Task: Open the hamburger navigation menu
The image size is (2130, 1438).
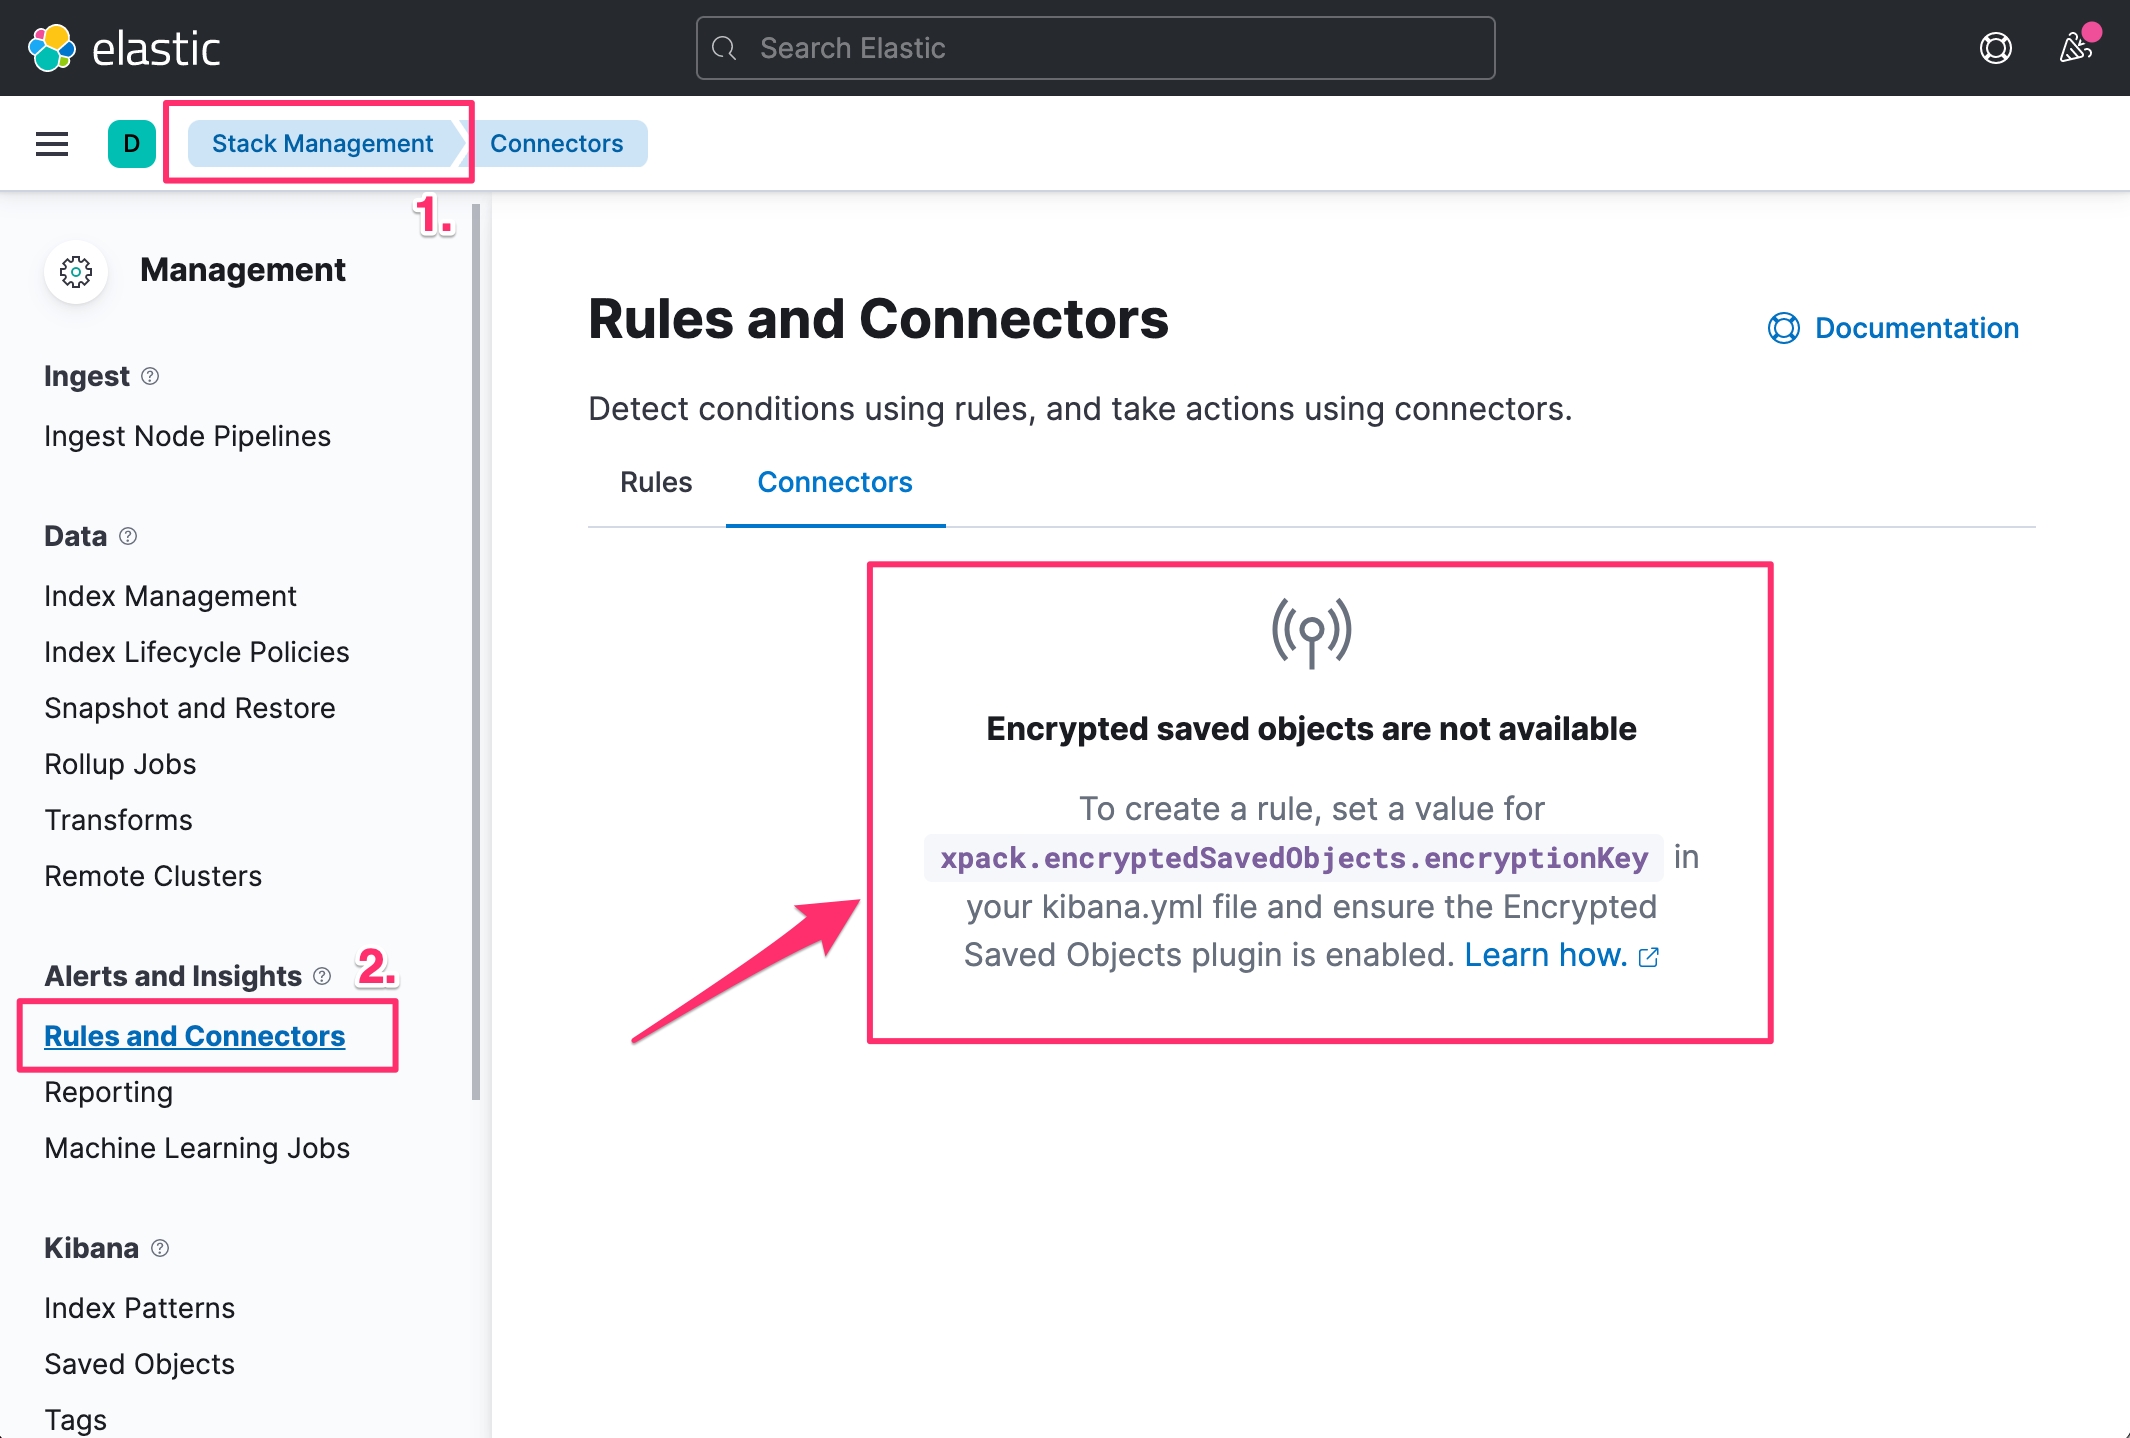Action: [x=52, y=144]
